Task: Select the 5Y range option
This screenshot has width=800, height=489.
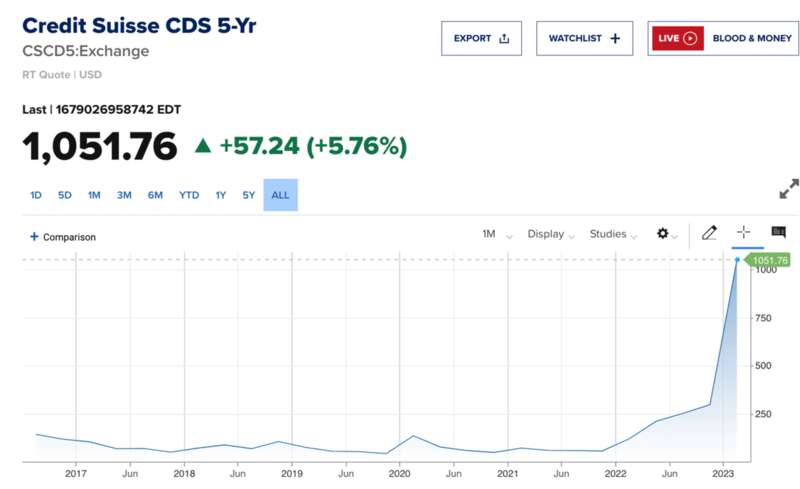Action: (x=248, y=195)
